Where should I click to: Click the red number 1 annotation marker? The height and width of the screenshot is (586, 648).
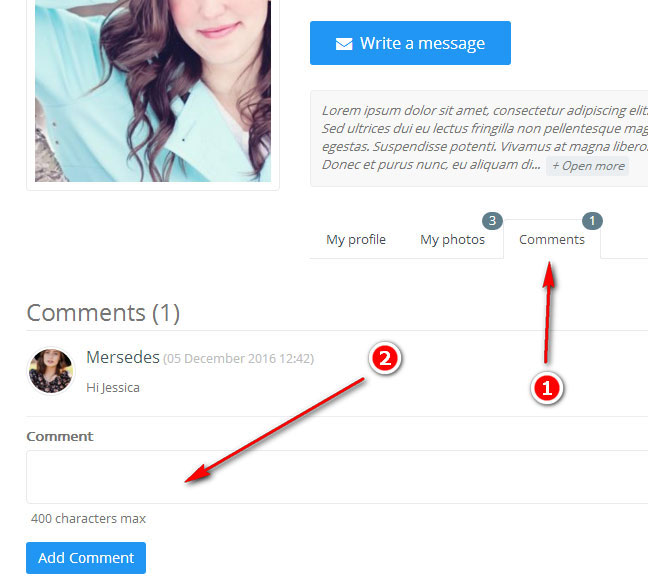click(x=545, y=389)
